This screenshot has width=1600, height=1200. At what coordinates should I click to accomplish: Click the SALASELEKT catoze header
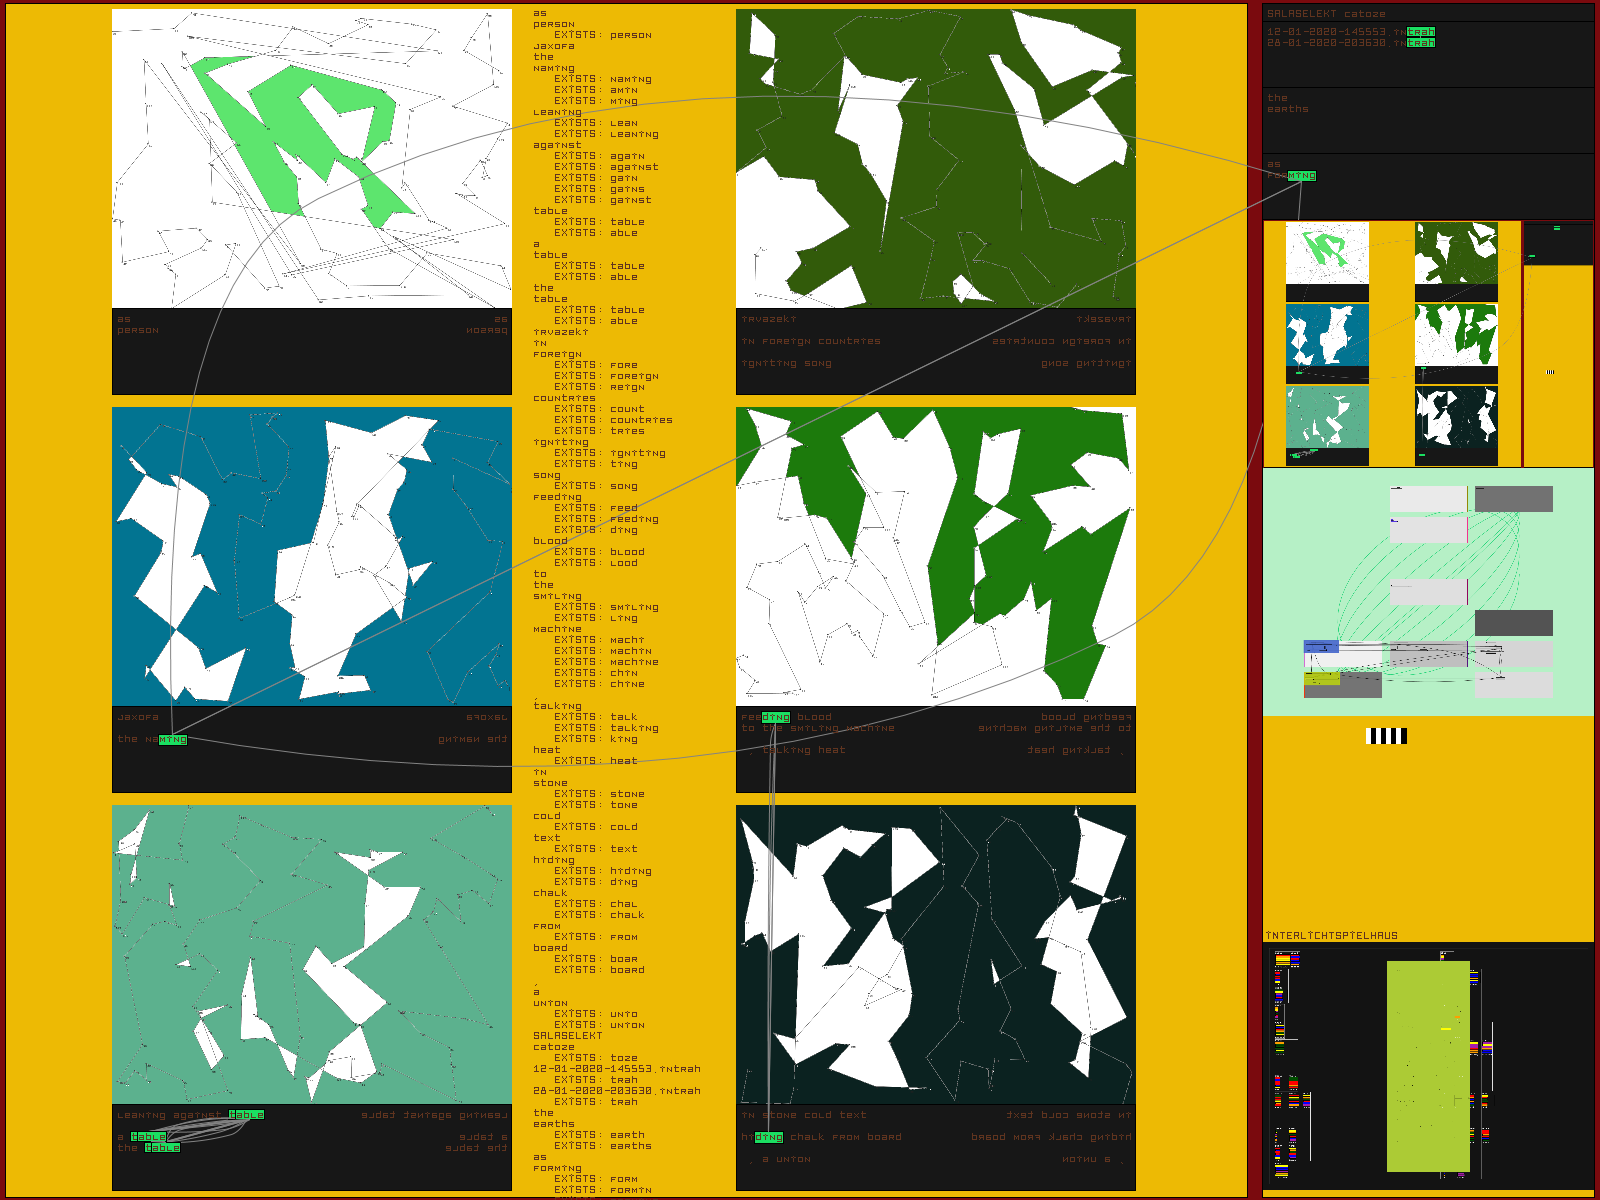coord(1326,14)
